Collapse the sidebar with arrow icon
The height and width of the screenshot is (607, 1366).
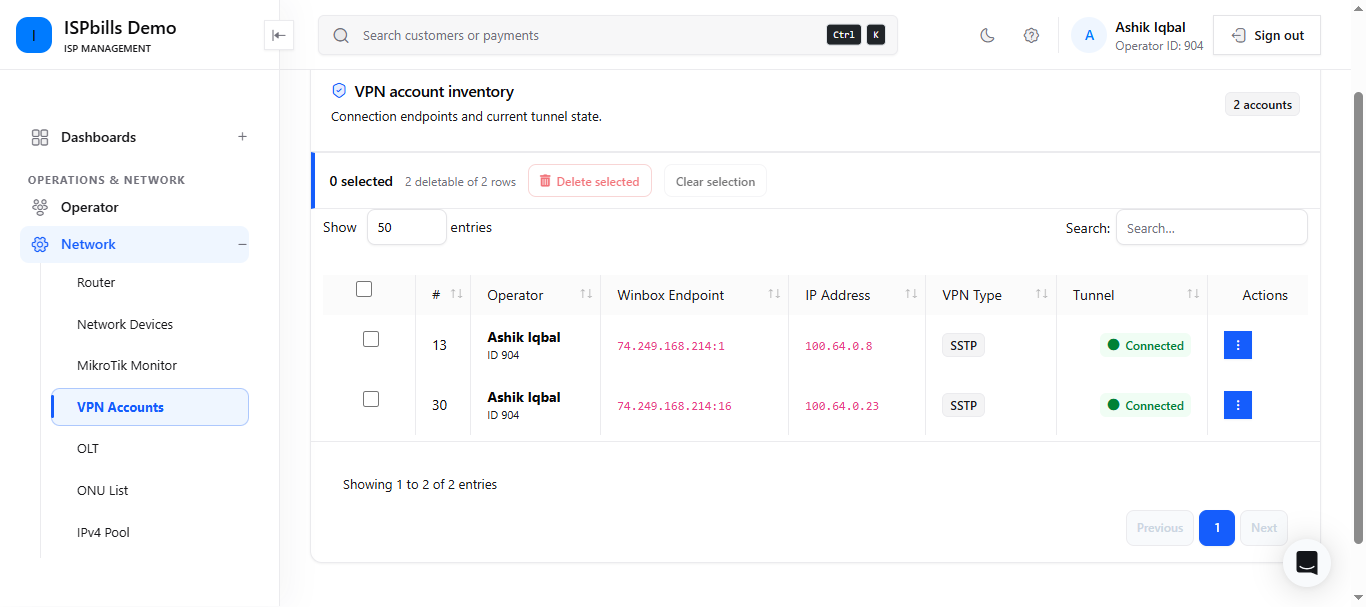(x=279, y=35)
